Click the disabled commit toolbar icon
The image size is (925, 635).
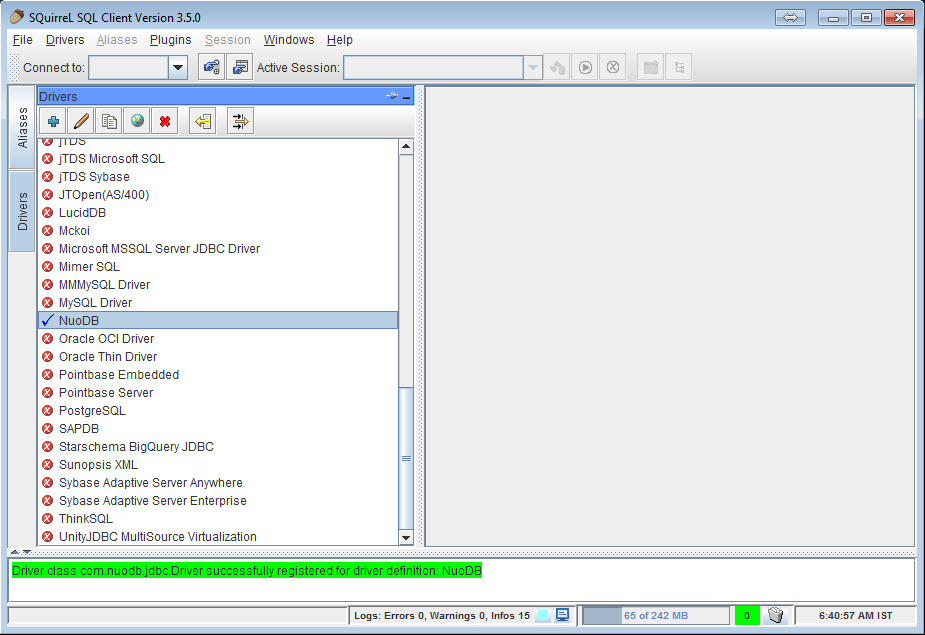pyautogui.click(x=651, y=67)
